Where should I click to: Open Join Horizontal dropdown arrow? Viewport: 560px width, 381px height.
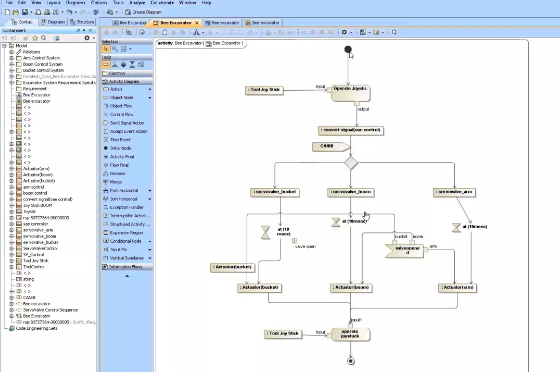150,199
